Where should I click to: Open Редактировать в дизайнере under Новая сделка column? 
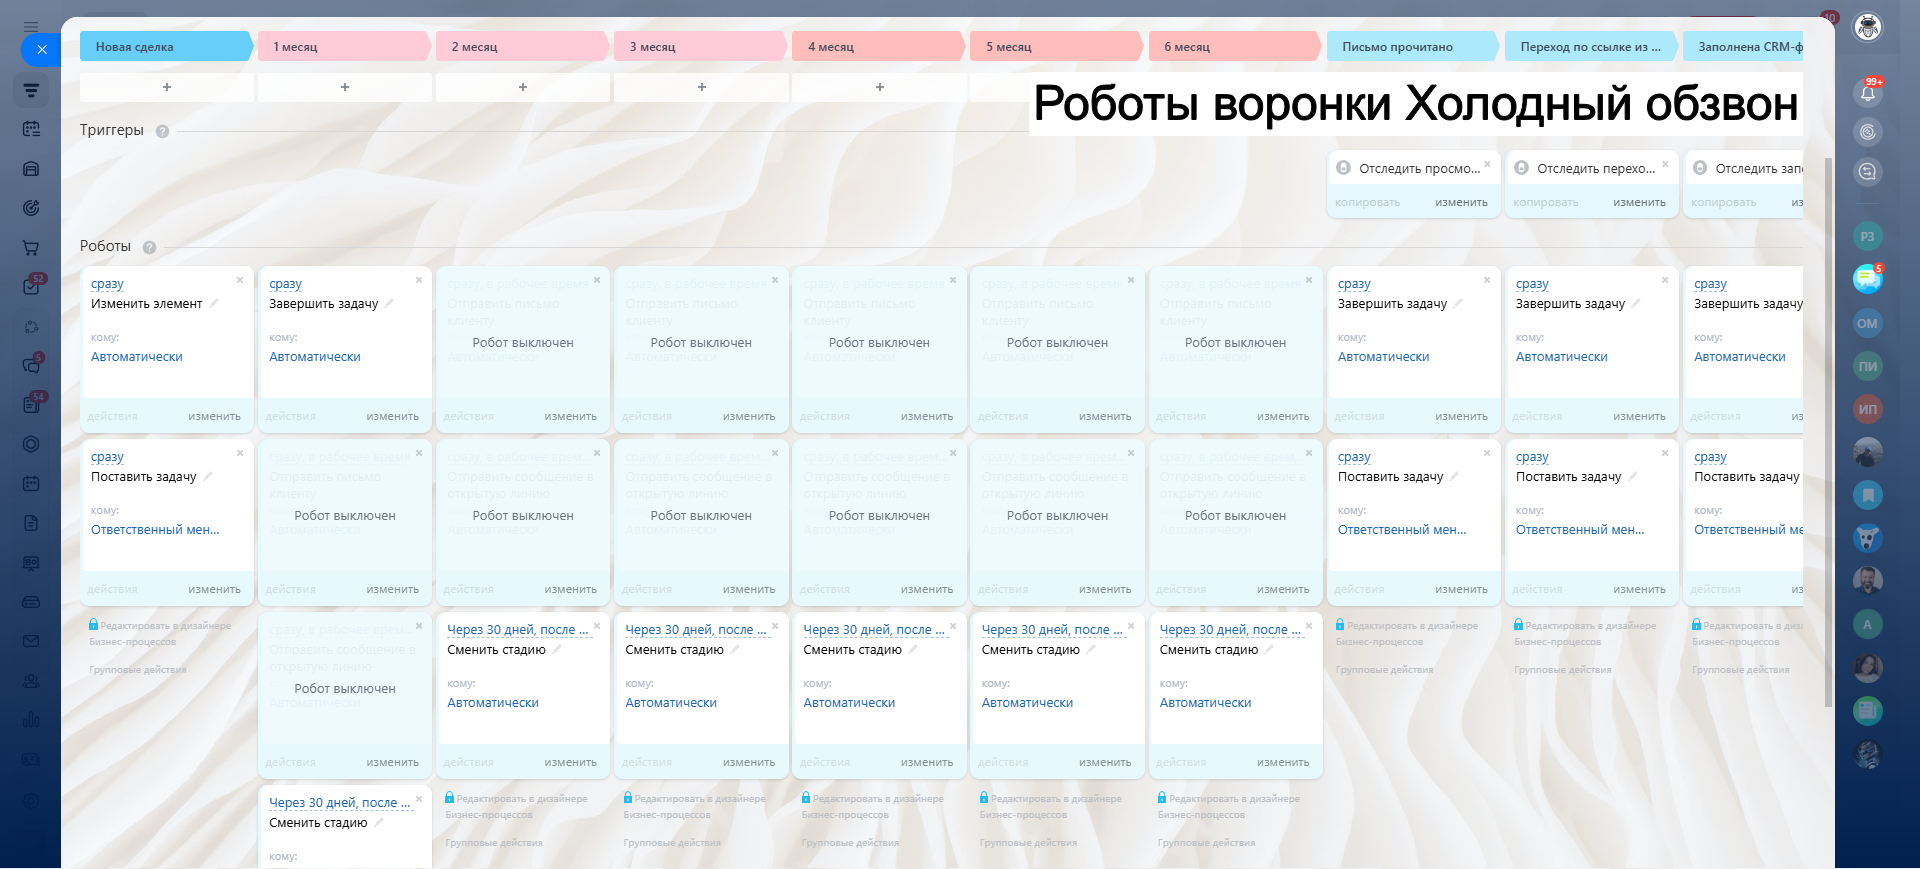(x=165, y=626)
